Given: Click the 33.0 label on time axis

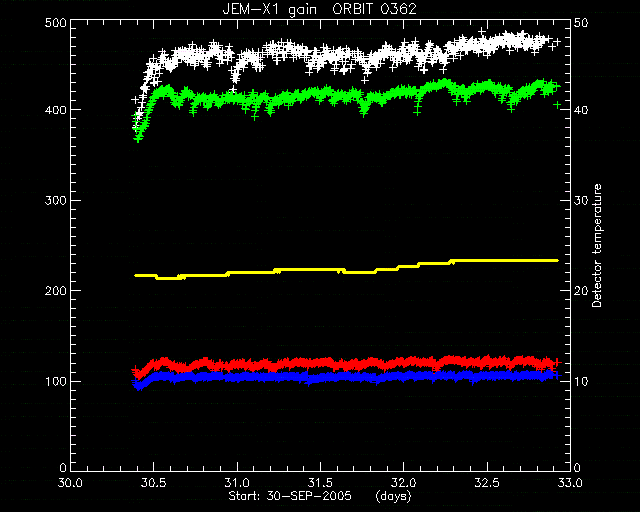Looking at the screenshot, I should coord(570,483).
